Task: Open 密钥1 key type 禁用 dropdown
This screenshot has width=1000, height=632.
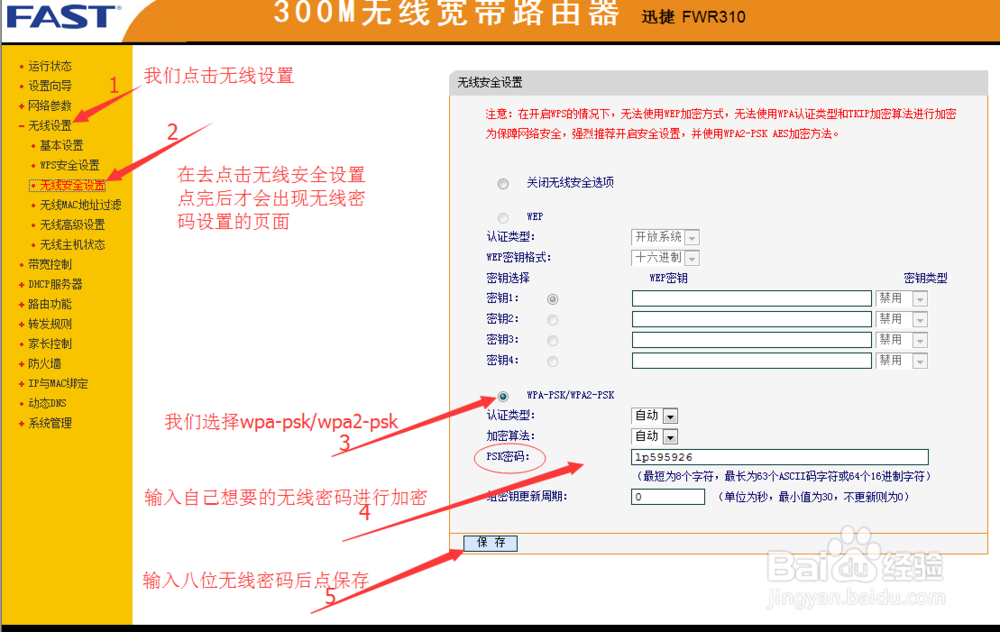Action: (x=901, y=298)
